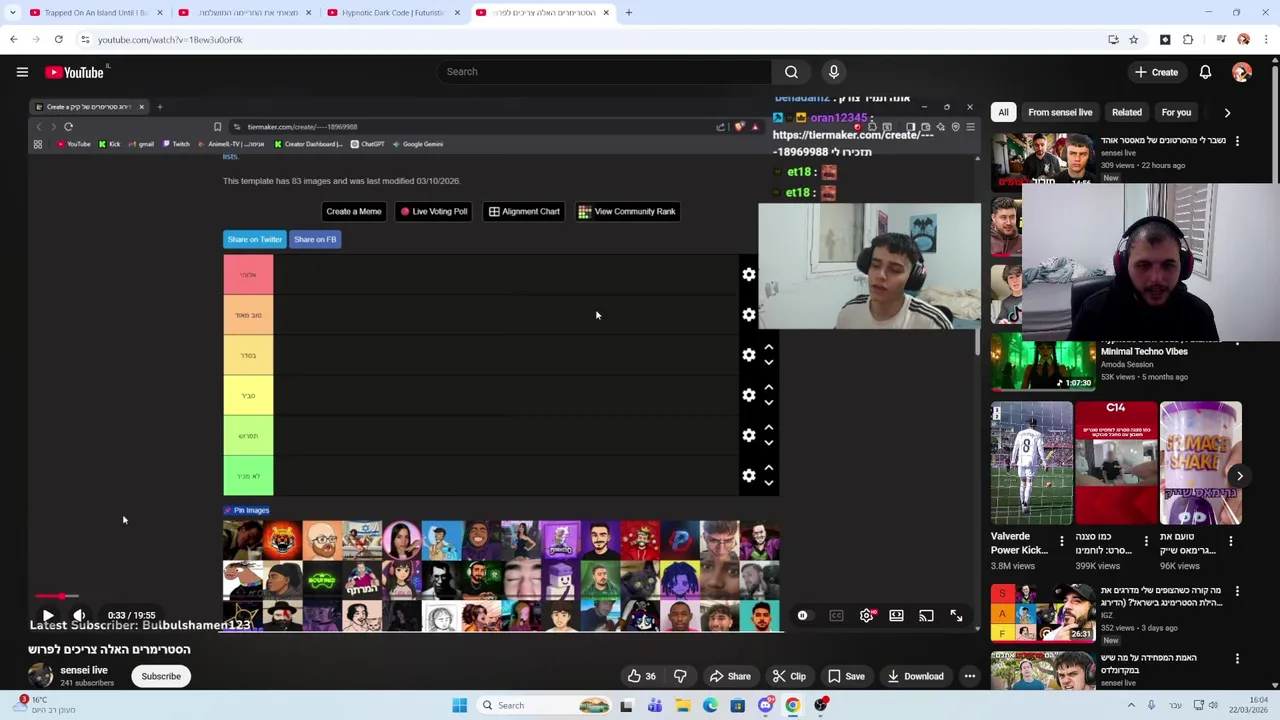Image resolution: width=1280 pixels, height=720 pixels.
Task: Go to the YouTube home logo
Action: [75, 72]
